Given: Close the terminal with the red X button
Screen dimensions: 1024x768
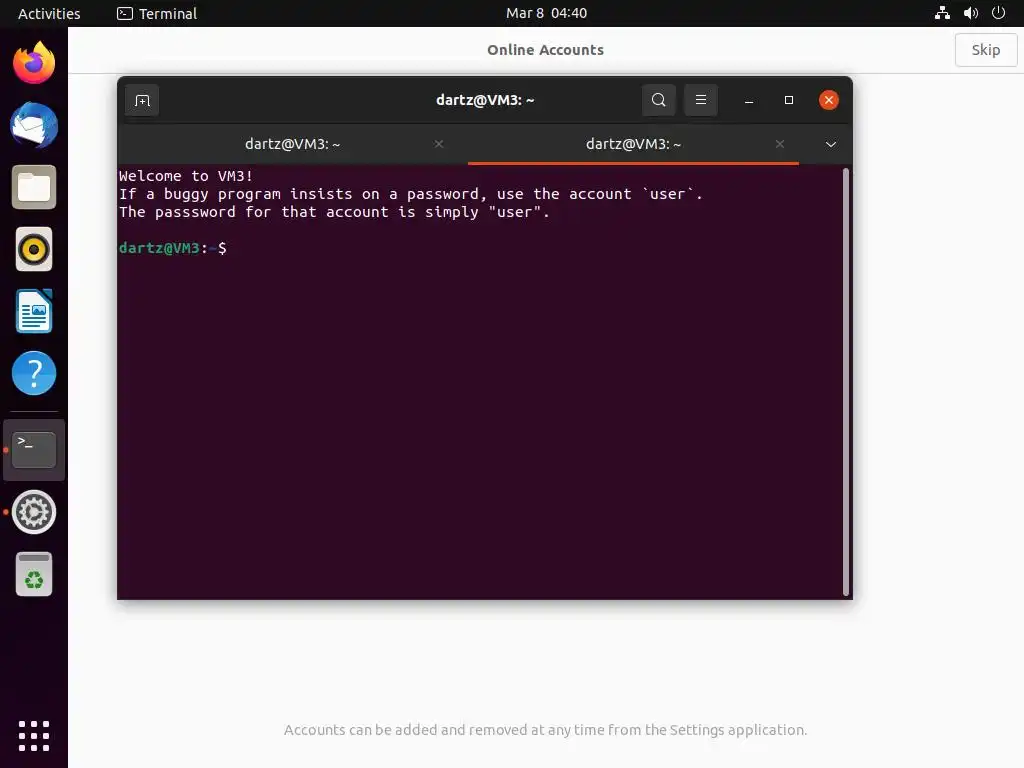Looking at the screenshot, I should click(x=829, y=100).
